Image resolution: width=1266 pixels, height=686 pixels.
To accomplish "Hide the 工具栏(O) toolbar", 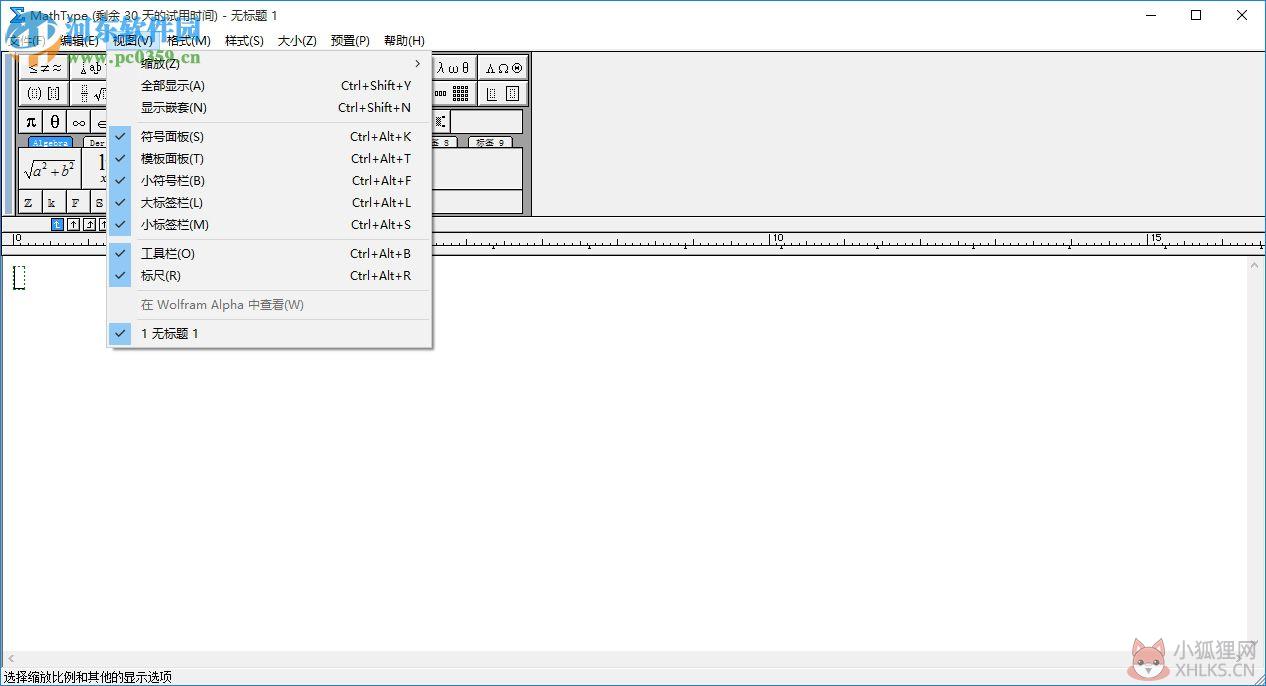I will [270, 254].
